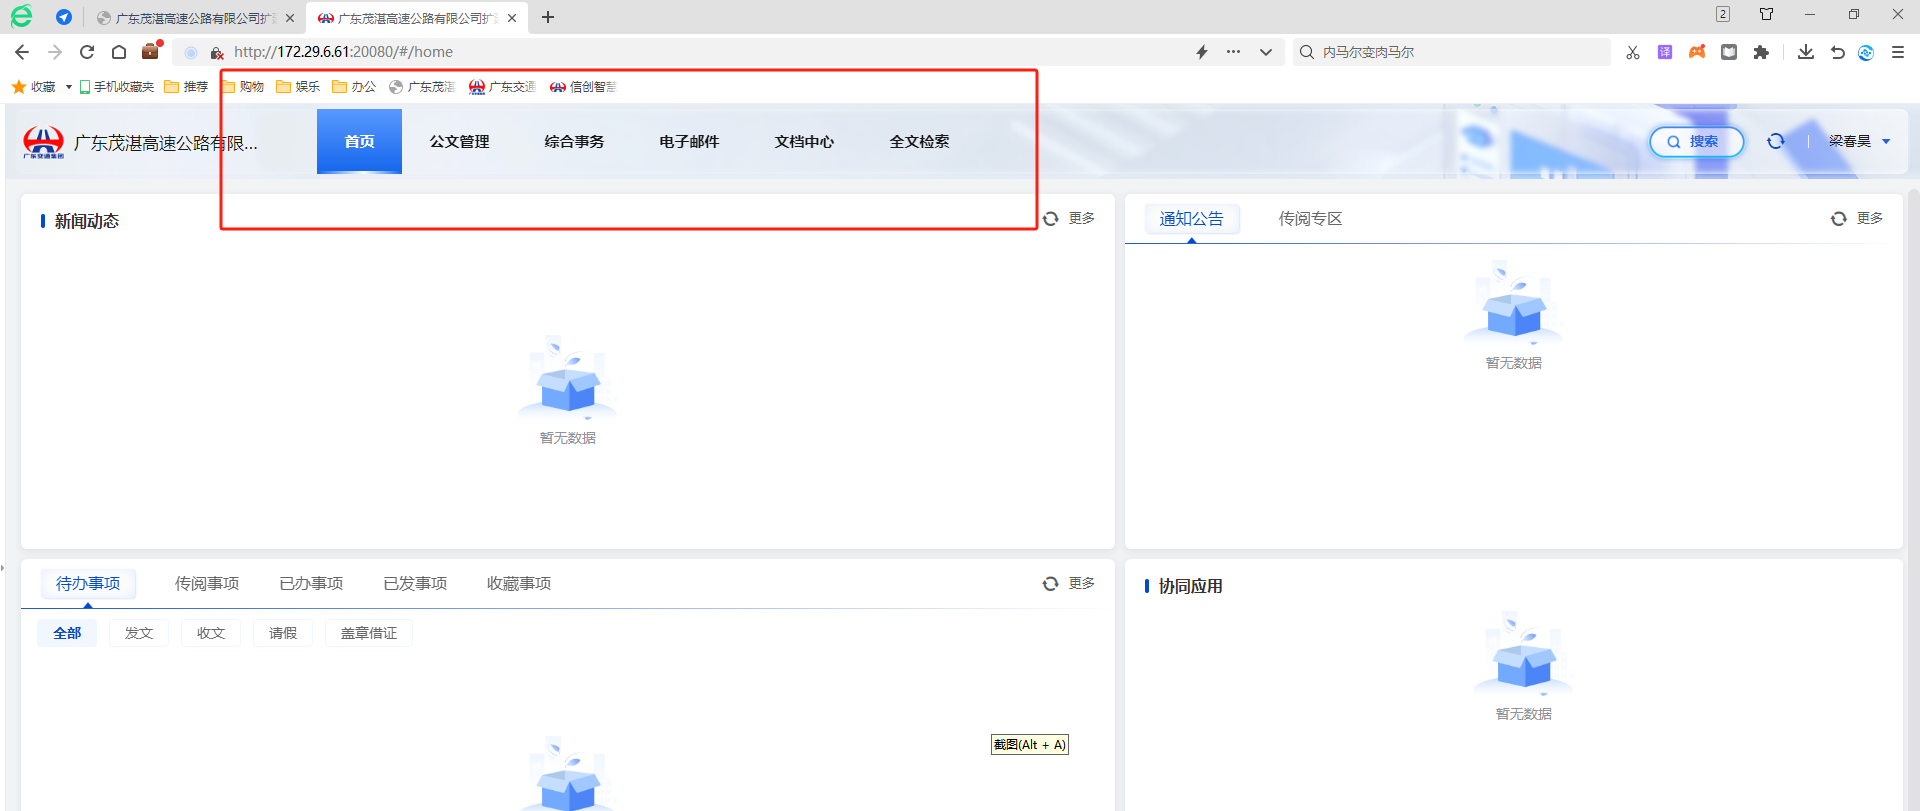Image resolution: width=1920 pixels, height=811 pixels.
Task: Open the 公文管理 navigation menu
Action: click(460, 142)
